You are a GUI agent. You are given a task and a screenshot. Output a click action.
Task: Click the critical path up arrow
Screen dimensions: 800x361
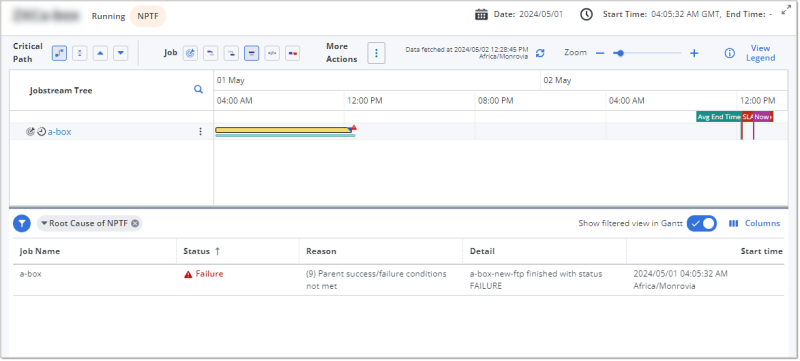tap(100, 53)
